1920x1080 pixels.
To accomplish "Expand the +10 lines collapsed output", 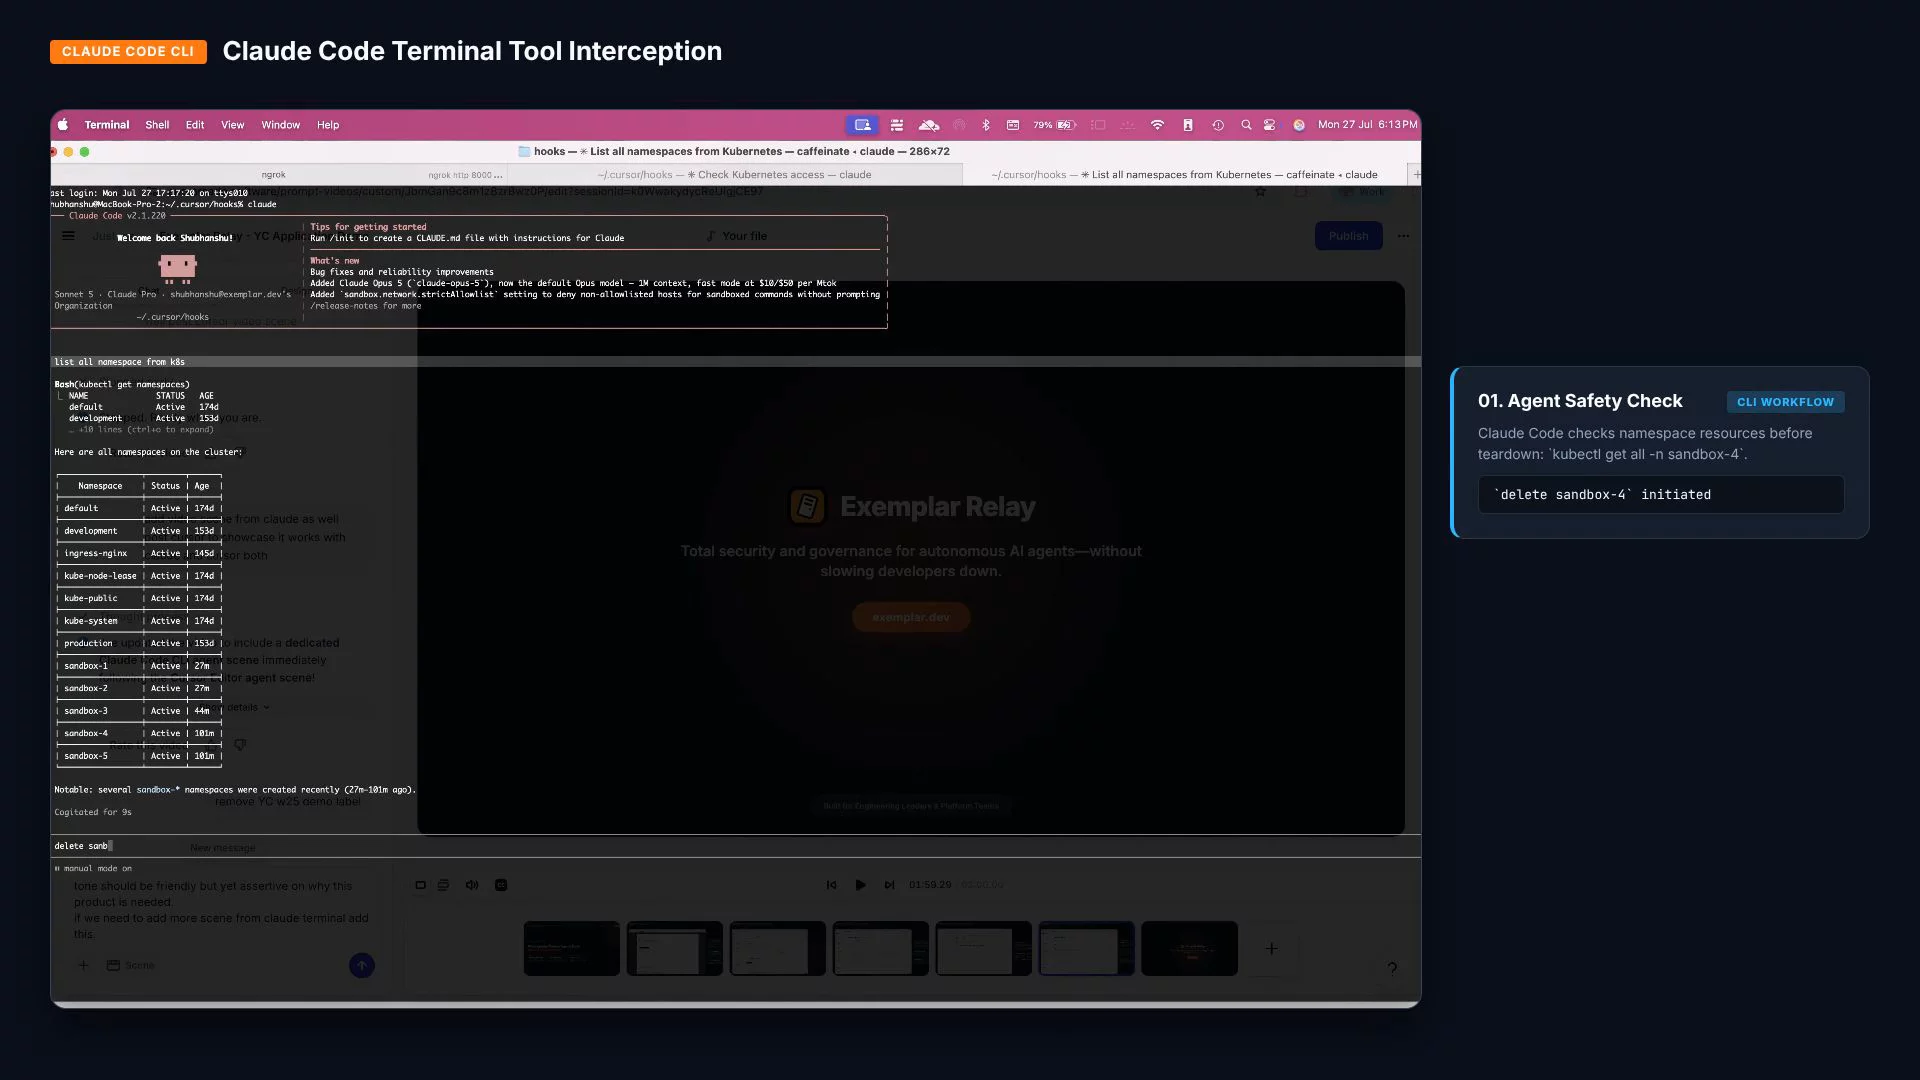I will (x=141, y=430).
